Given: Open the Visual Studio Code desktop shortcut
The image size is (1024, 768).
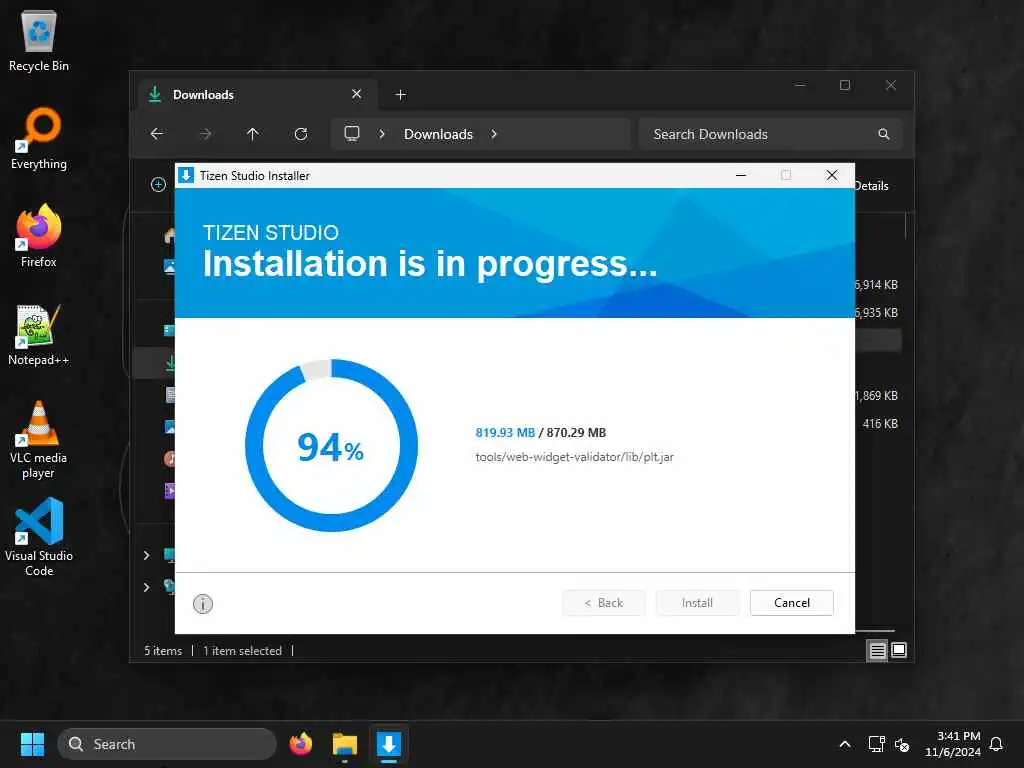Looking at the screenshot, I should pos(39,537).
